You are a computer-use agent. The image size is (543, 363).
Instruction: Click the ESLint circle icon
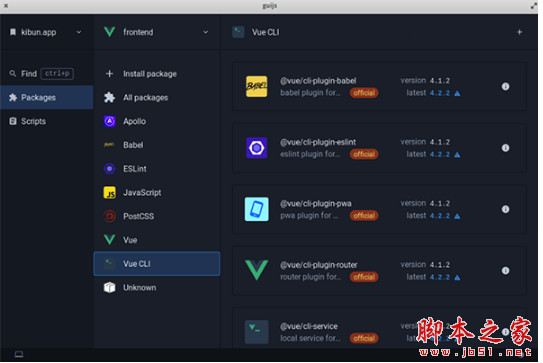[109, 169]
